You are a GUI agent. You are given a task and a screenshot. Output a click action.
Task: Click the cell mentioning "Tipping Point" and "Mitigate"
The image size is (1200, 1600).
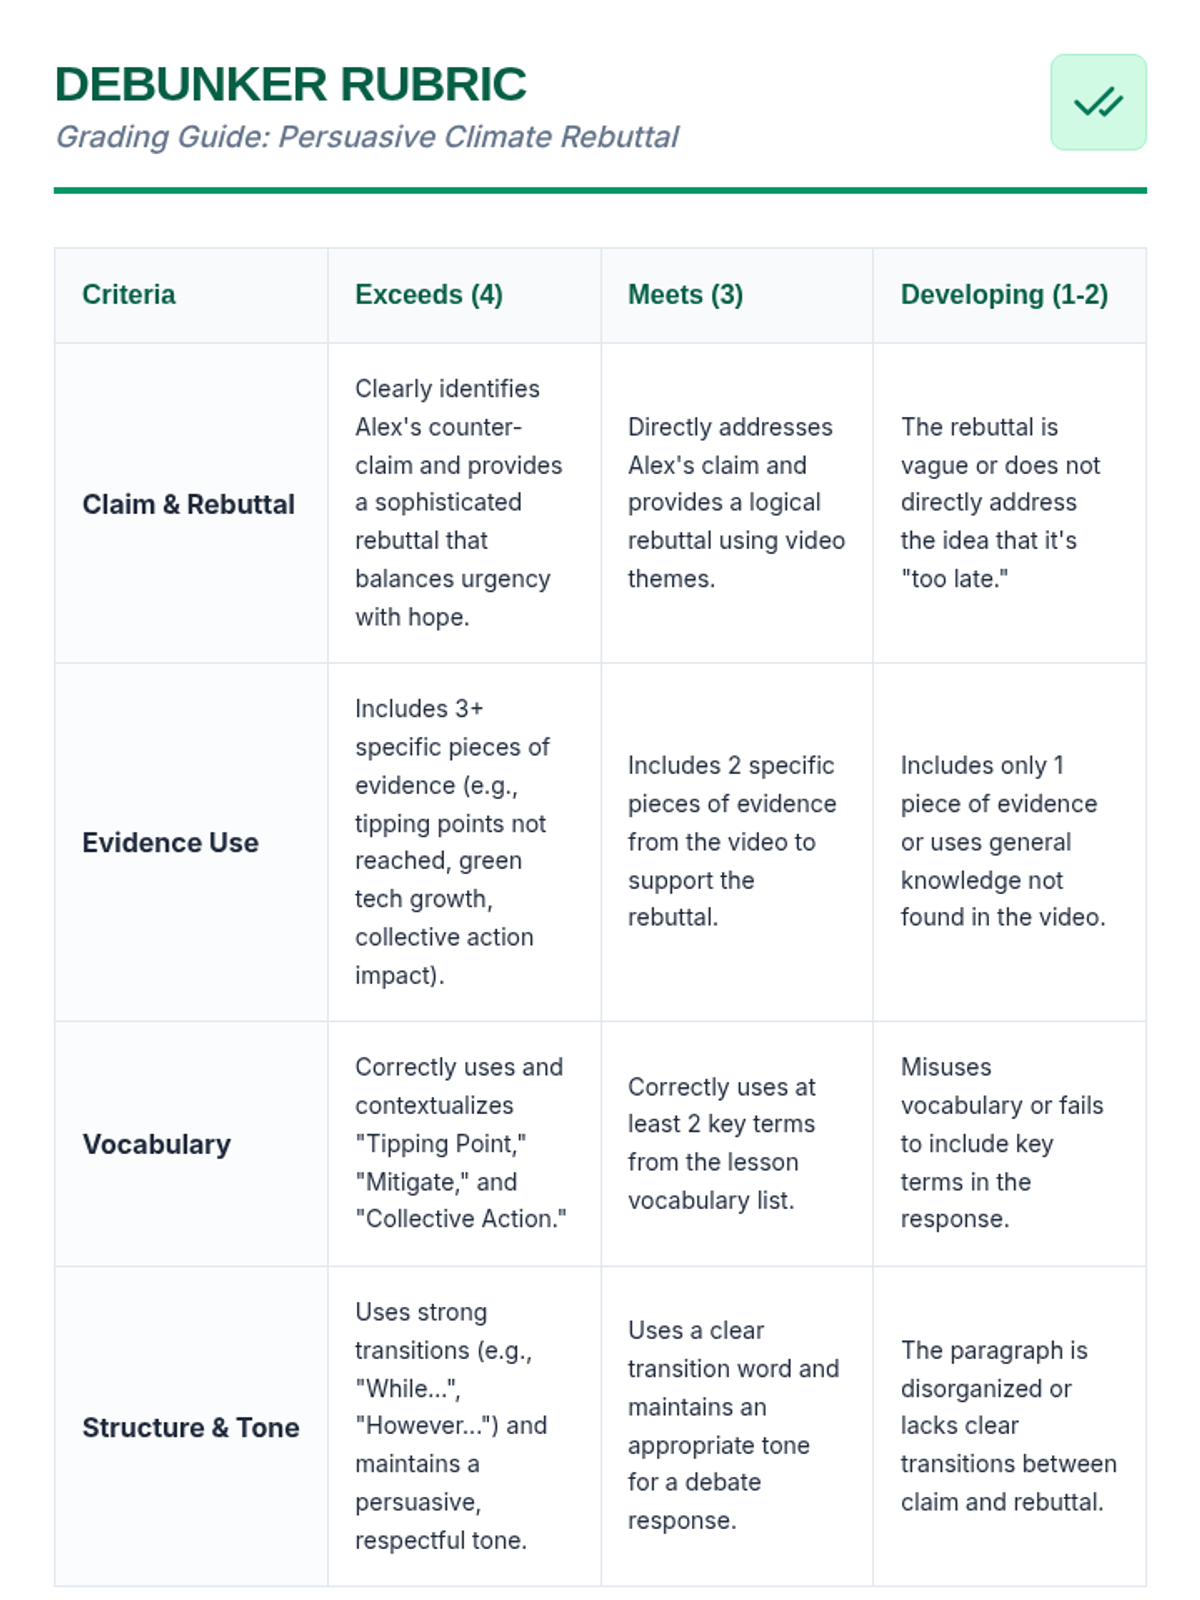tap(464, 1144)
